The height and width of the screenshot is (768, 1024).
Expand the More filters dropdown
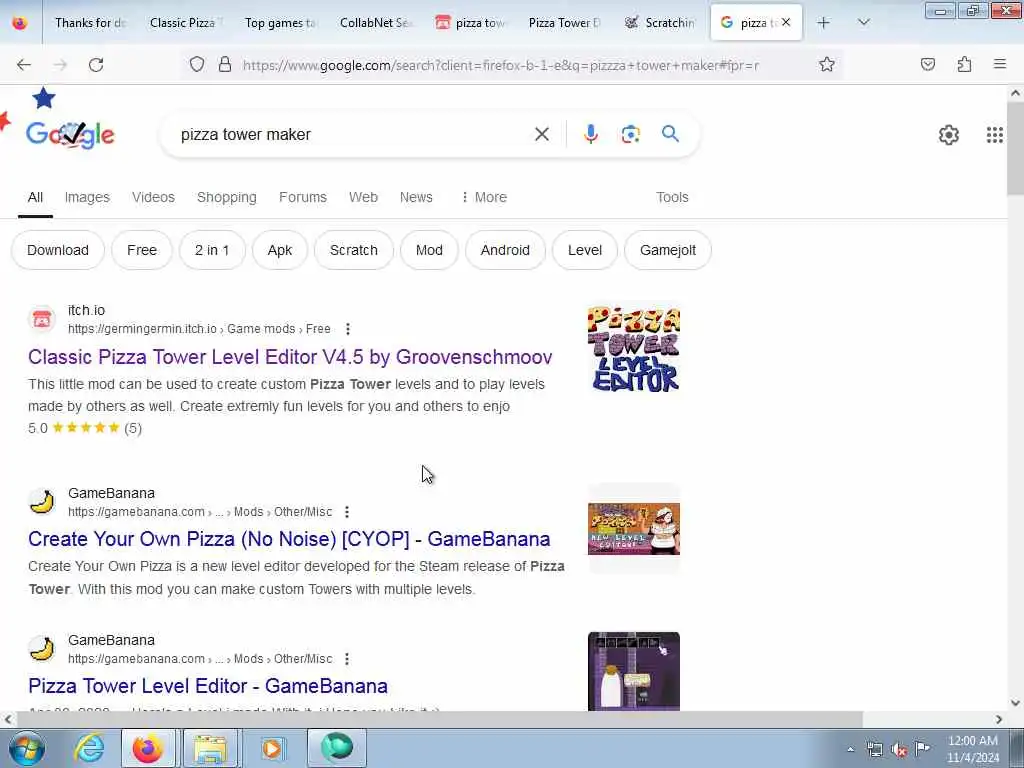[x=484, y=197]
